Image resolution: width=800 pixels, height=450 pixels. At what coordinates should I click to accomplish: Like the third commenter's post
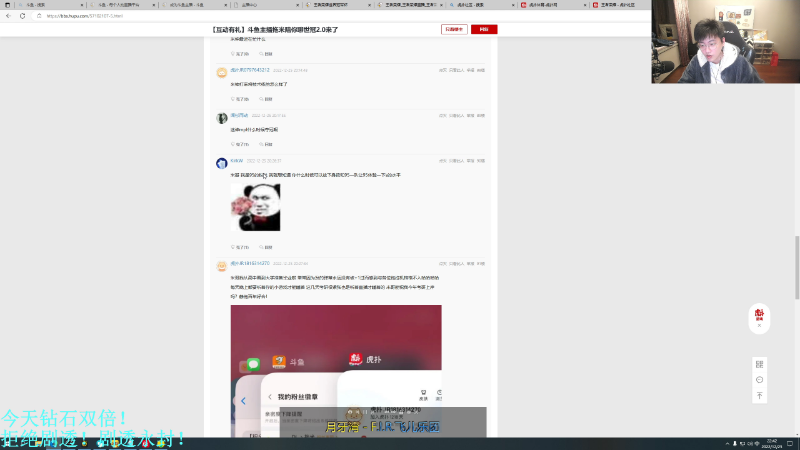point(240,144)
